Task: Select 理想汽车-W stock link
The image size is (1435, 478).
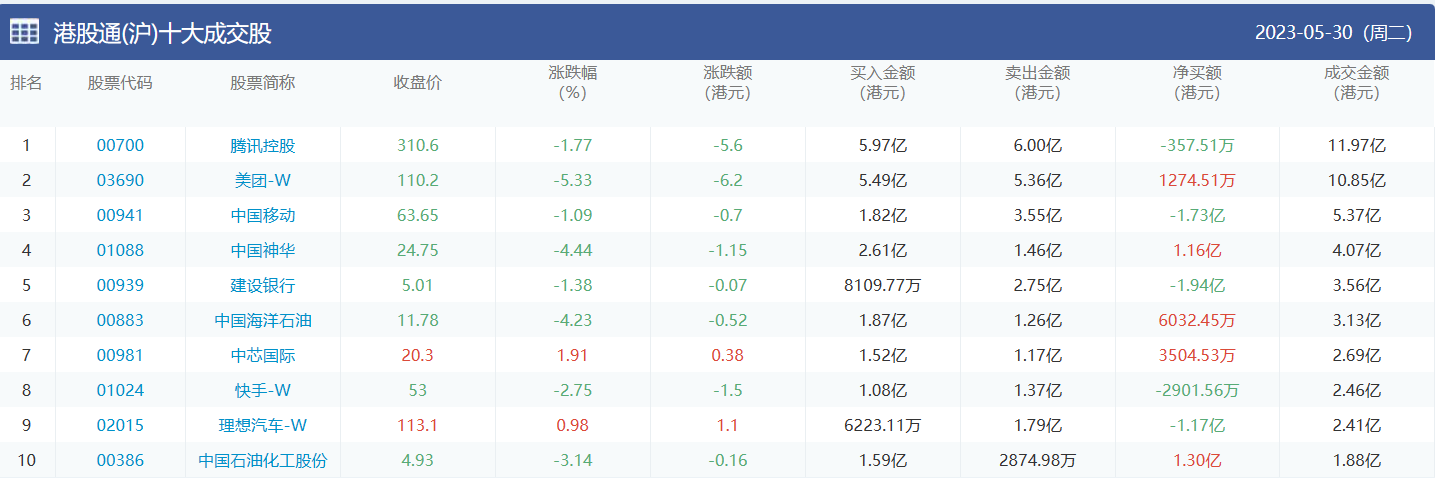Action: [x=263, y=425]
